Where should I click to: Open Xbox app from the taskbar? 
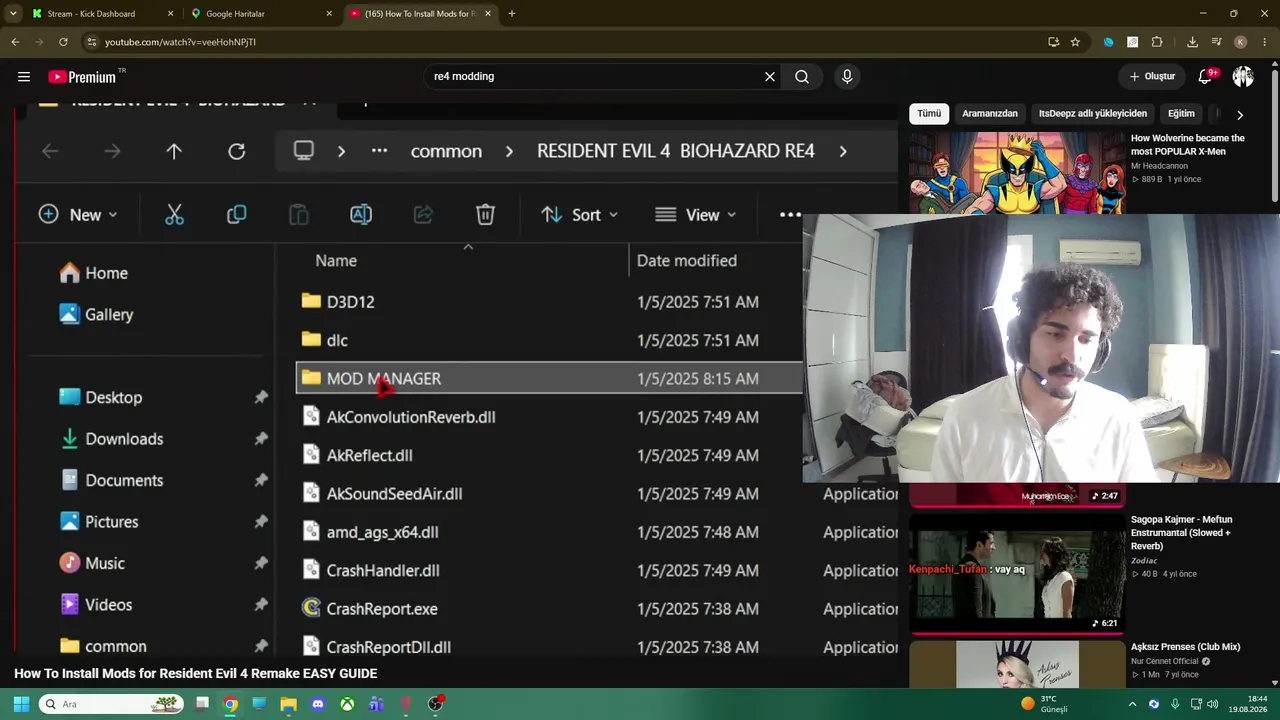coord(347,704)
